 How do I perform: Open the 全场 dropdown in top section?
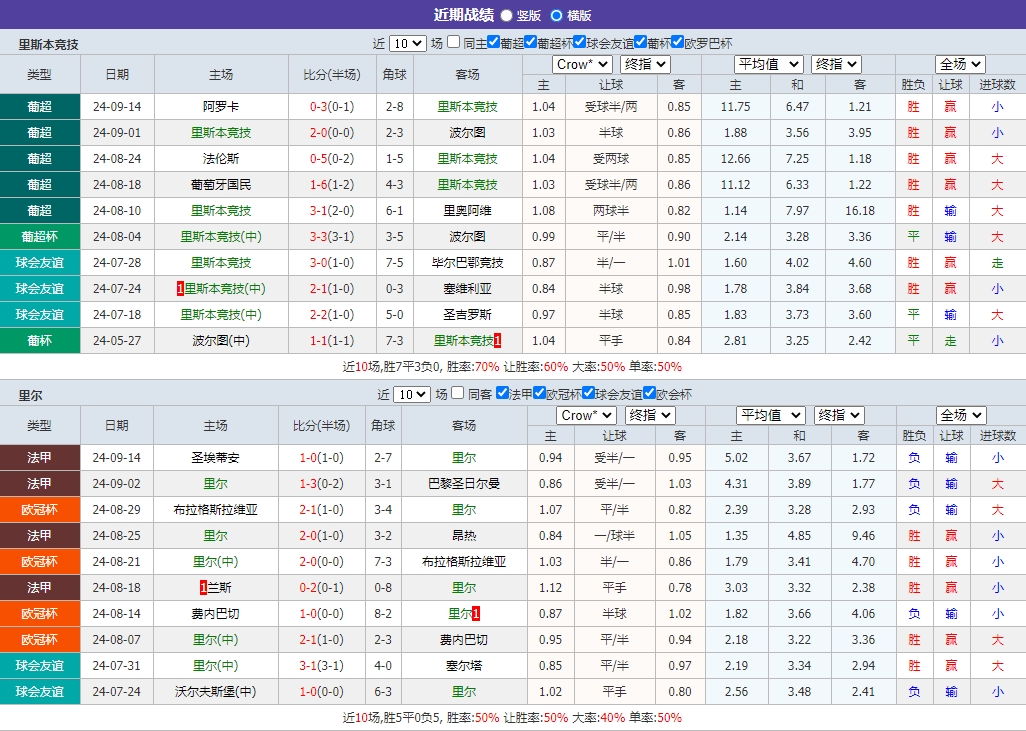(x=958, y=63)
